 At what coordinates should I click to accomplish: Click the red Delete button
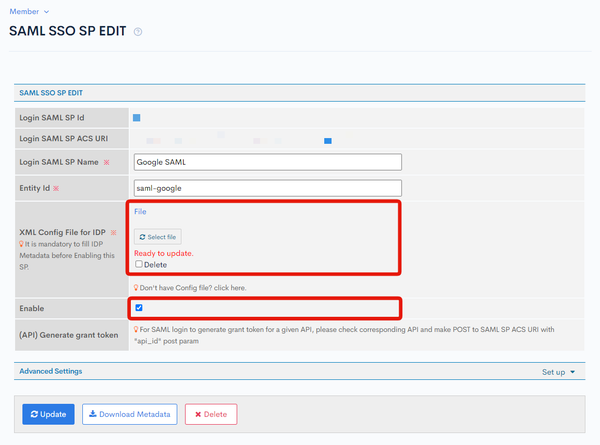211,414
